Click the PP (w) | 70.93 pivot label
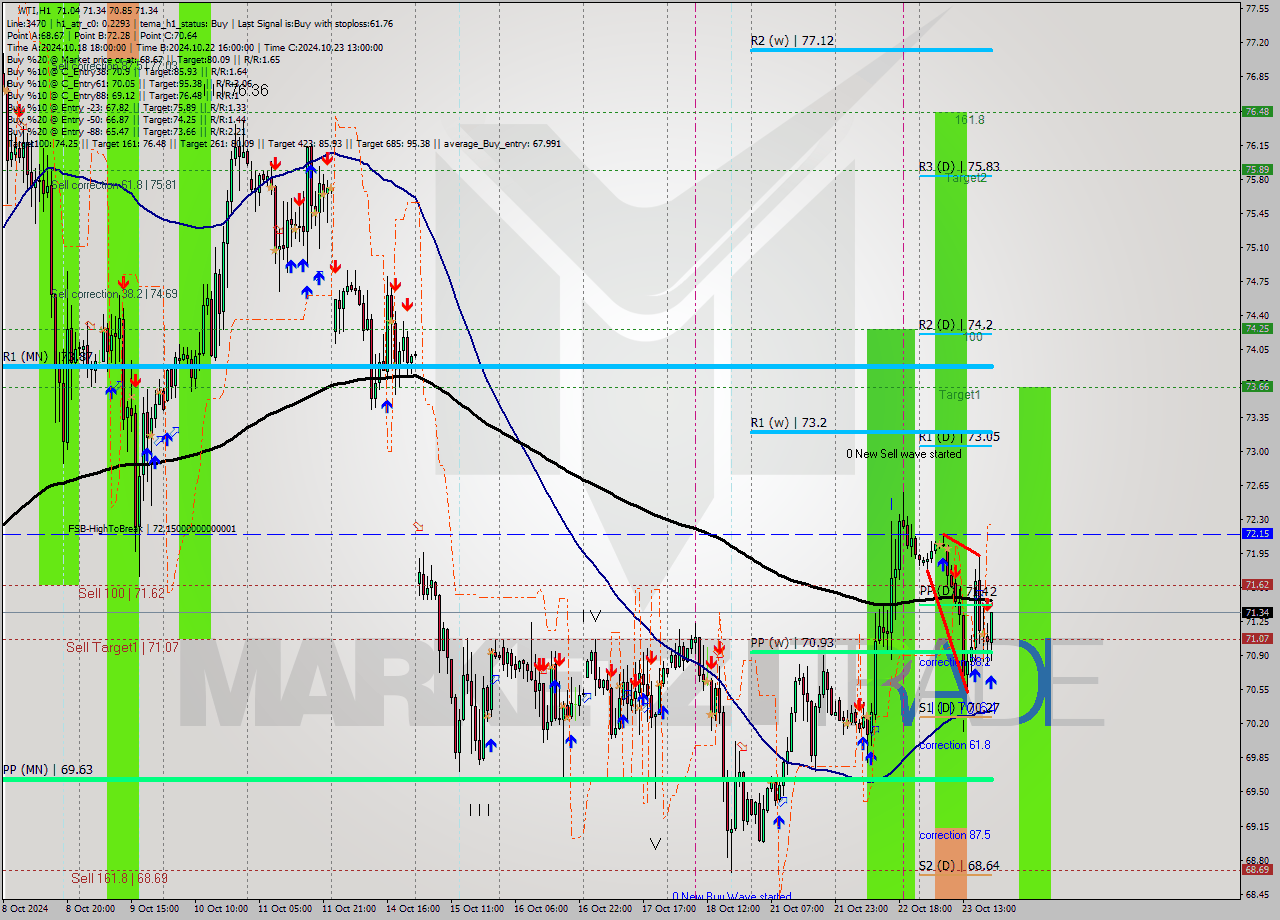The image size is (1280, 920). (x=792, y=643)
